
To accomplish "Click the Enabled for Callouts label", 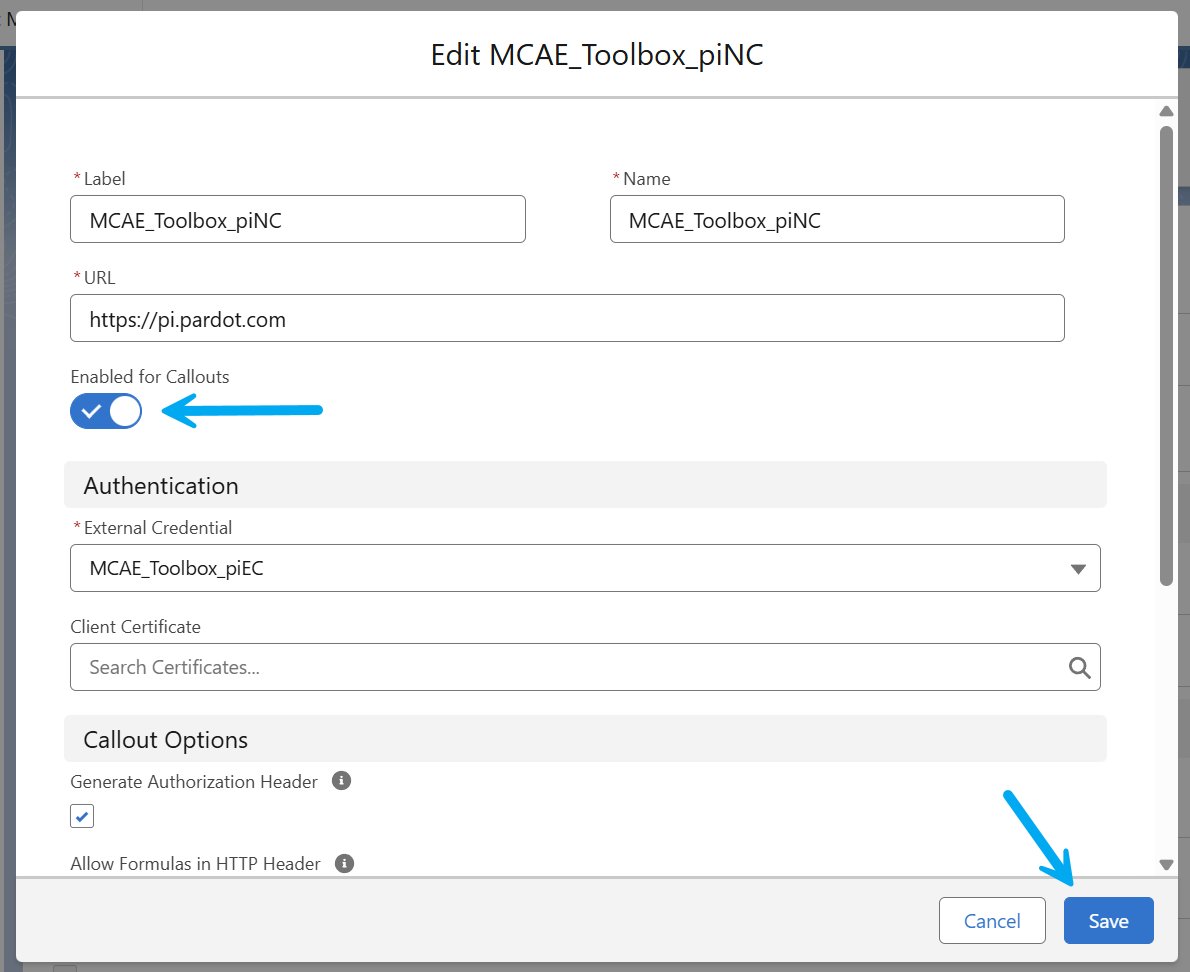I will pyautogui.click(x=150, y=376).
